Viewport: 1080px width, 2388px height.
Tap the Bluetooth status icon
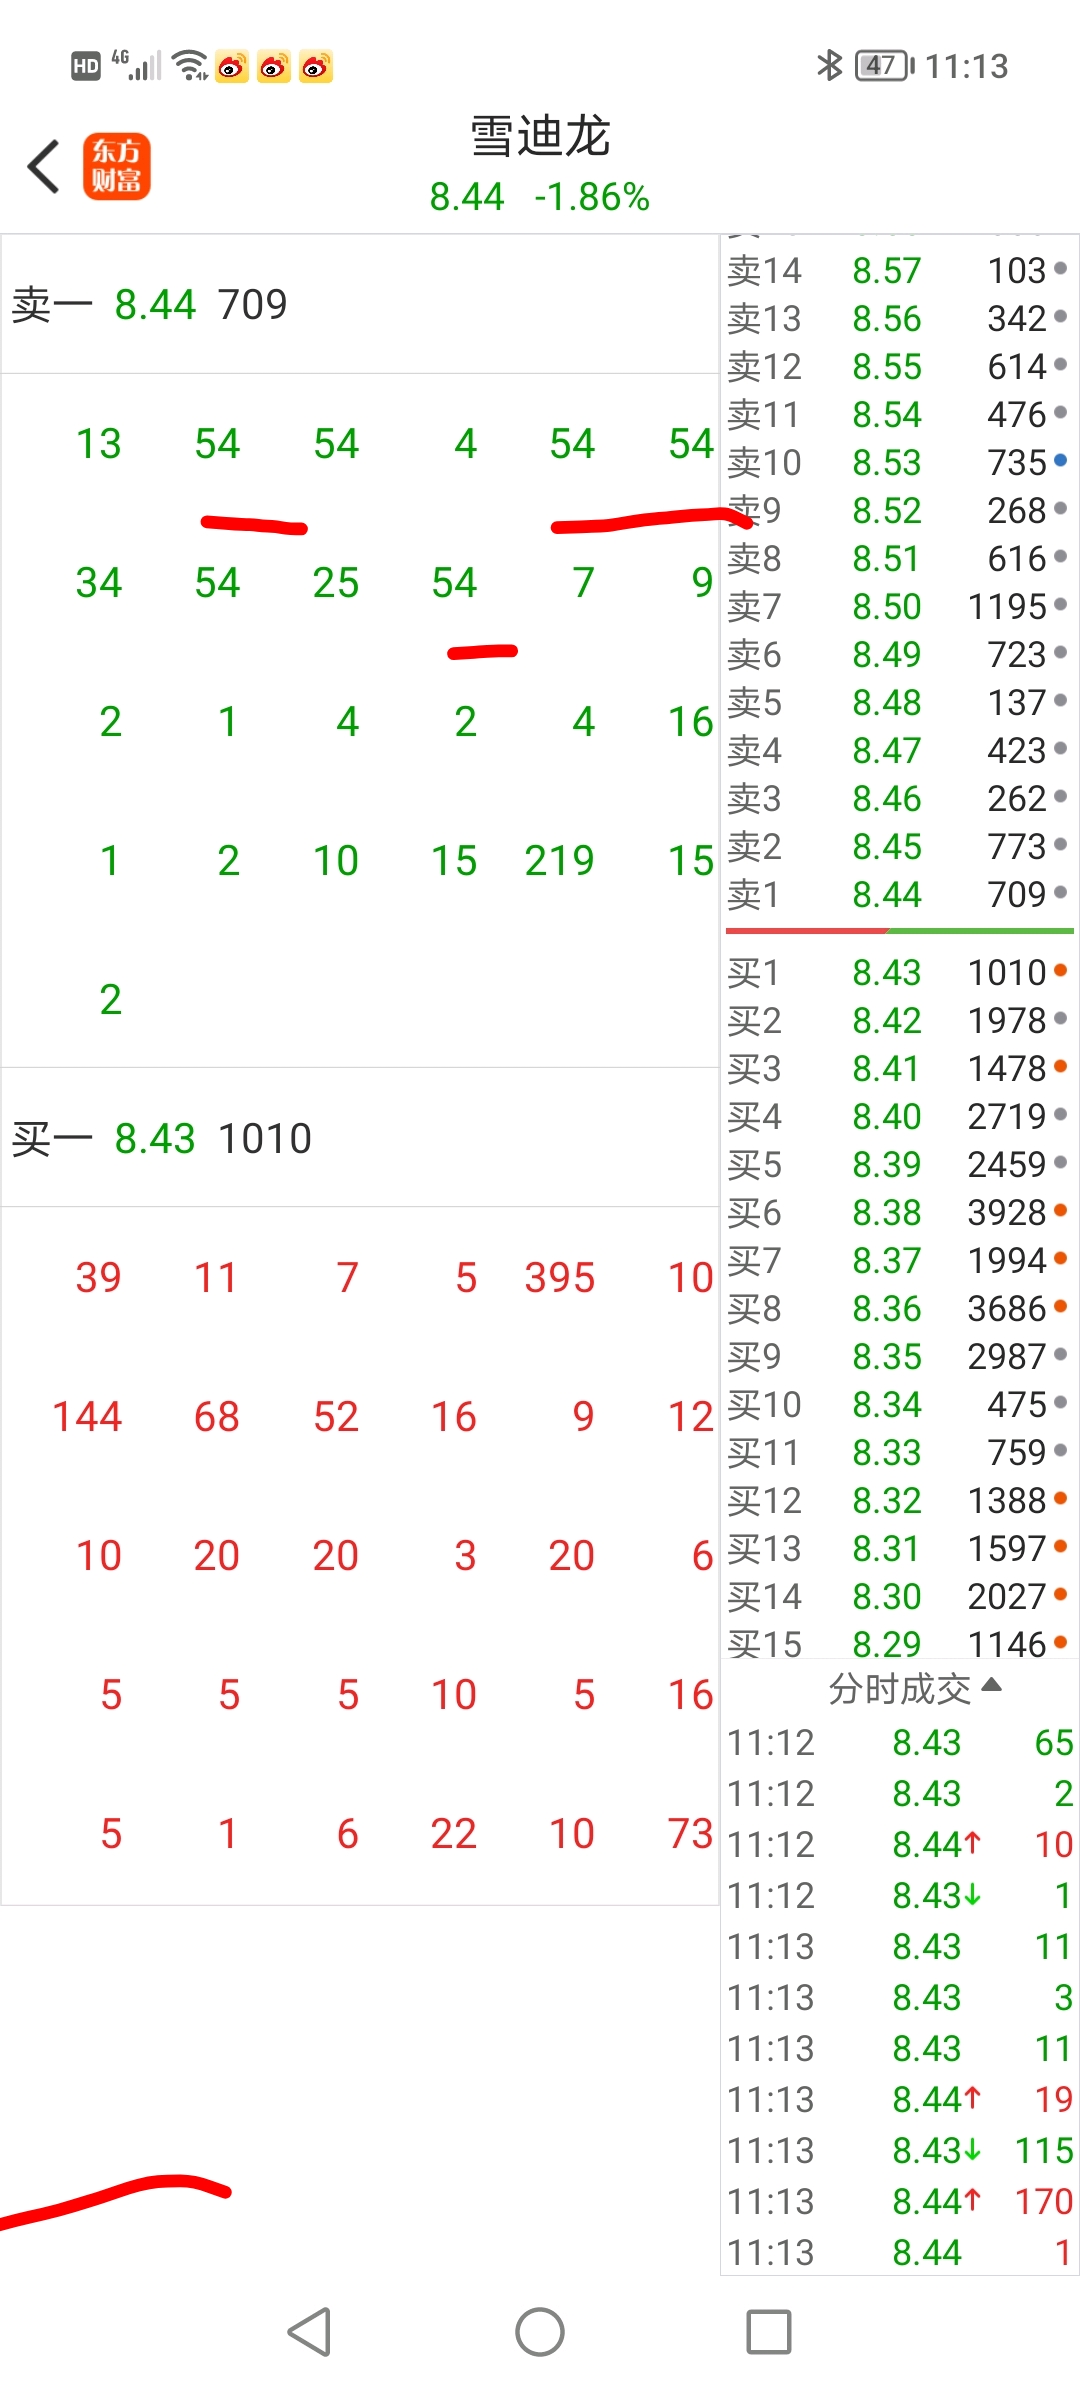(830, 66)
